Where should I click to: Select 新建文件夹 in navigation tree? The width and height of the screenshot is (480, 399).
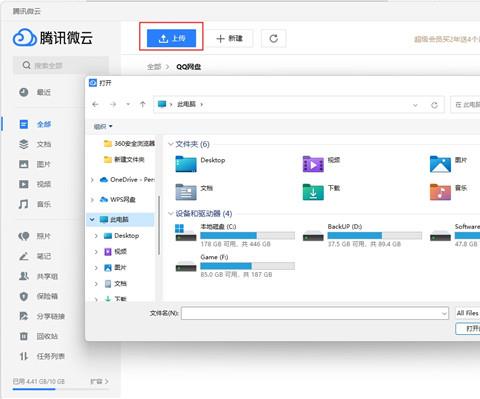[x=125, y=160]
